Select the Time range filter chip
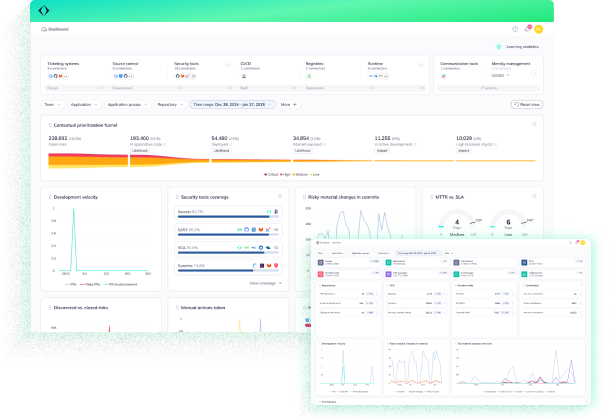Image resolution: width=610 pixels, height=419 pixels. click(231, 104)
